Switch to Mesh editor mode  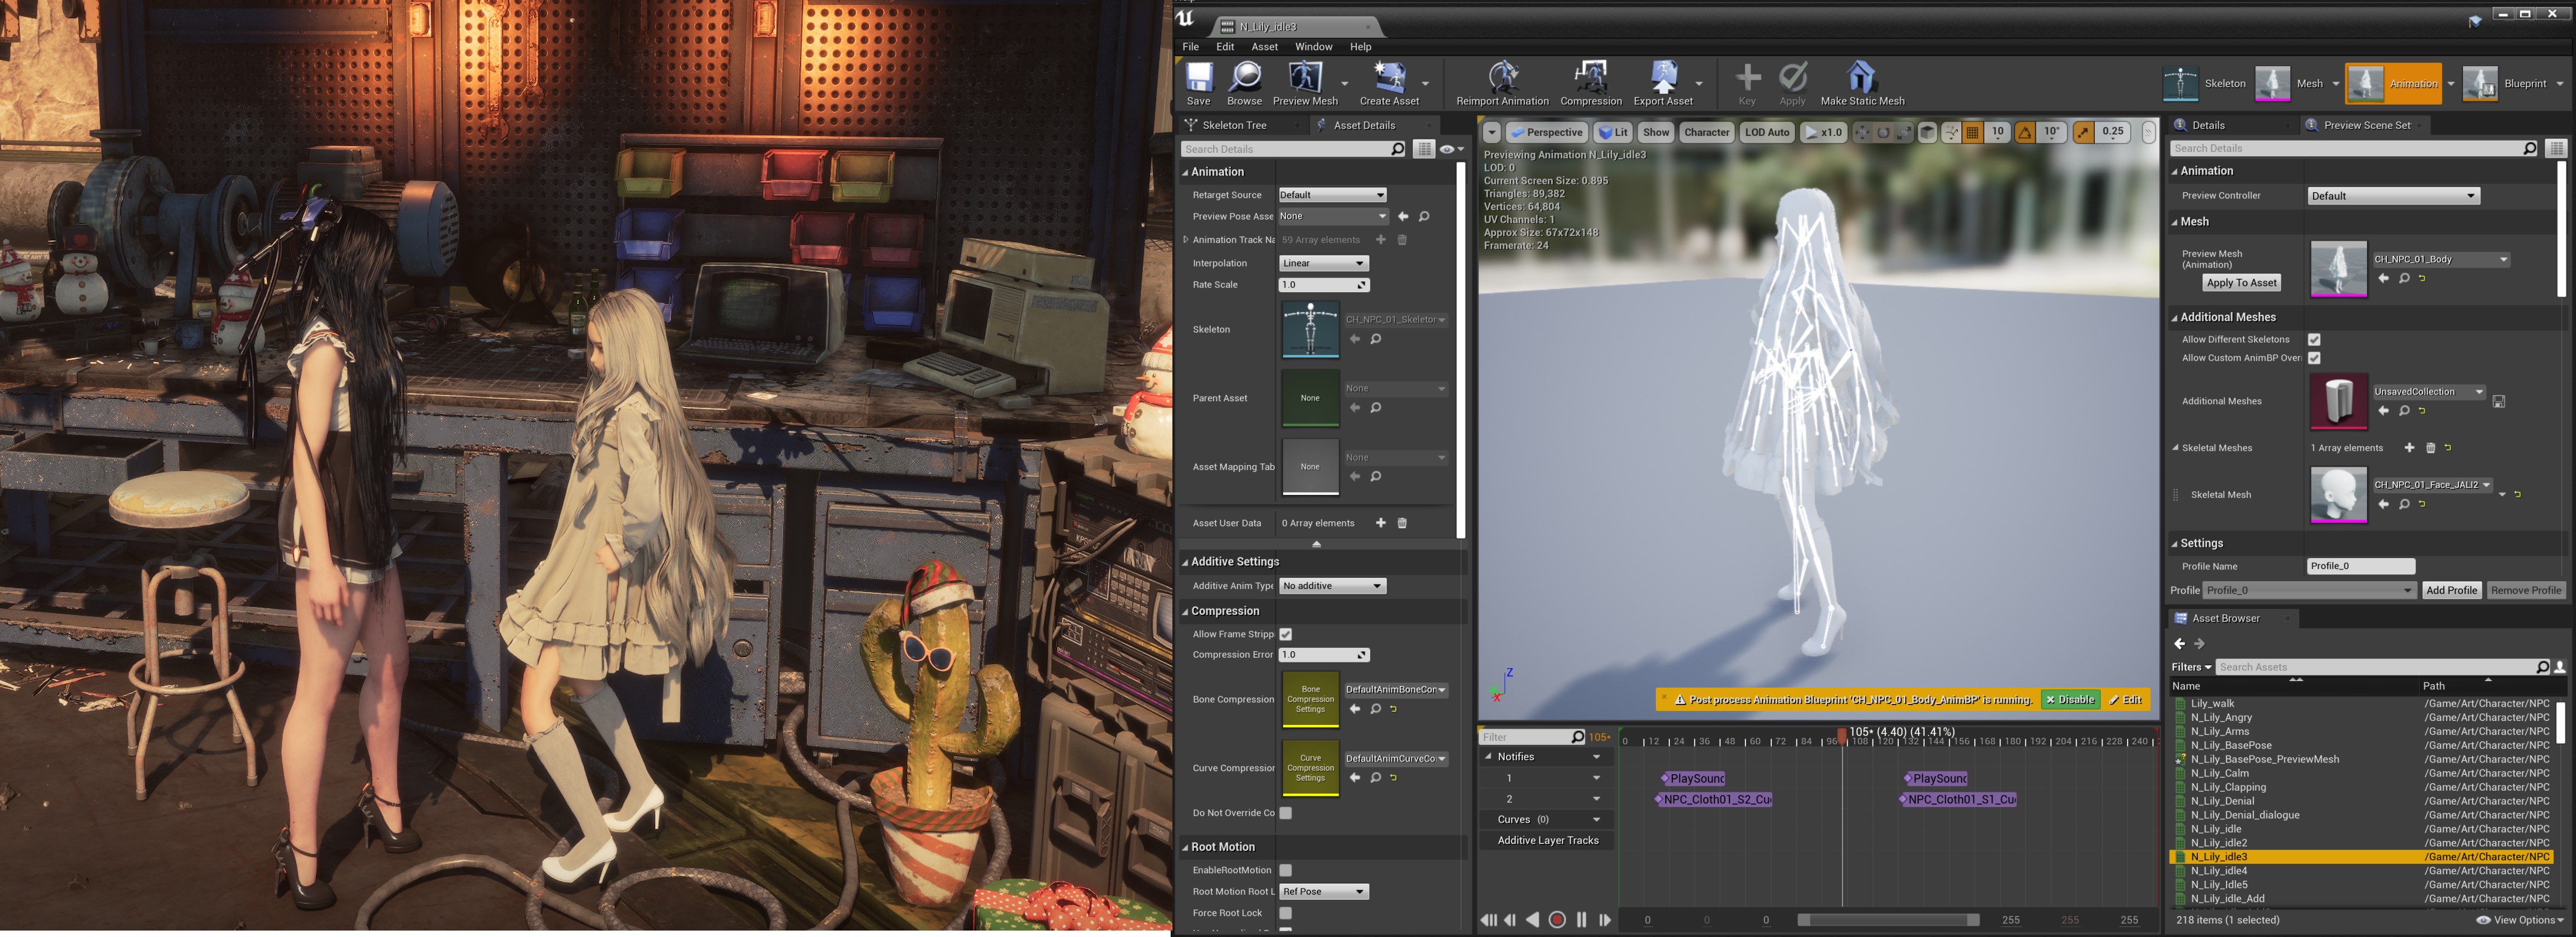coord(2290,84)
